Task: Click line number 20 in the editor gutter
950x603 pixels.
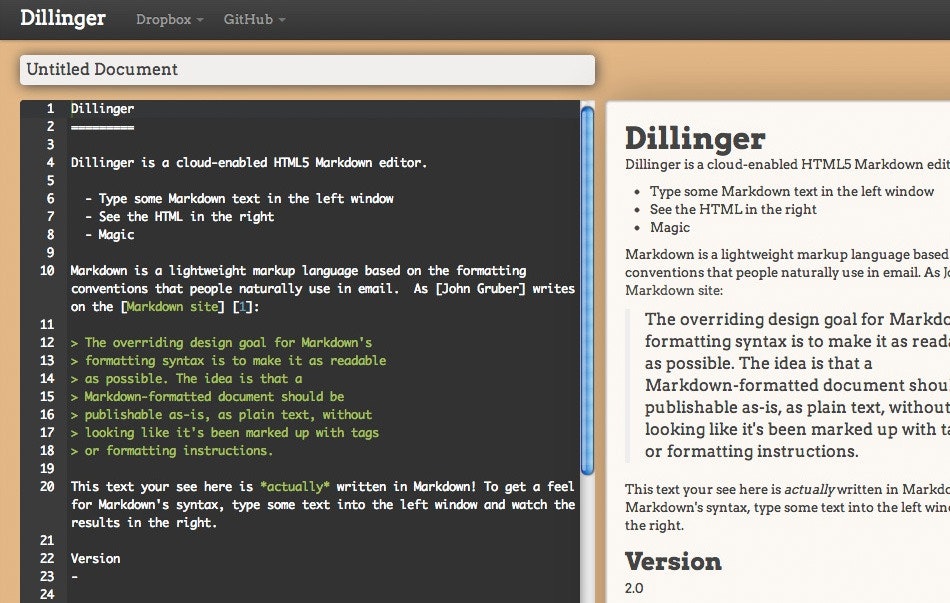Action: point(46,487)
